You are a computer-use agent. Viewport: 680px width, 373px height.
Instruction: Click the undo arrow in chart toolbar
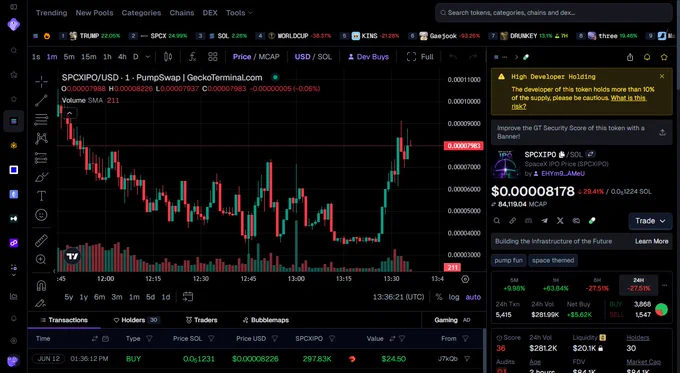(453, 57)
